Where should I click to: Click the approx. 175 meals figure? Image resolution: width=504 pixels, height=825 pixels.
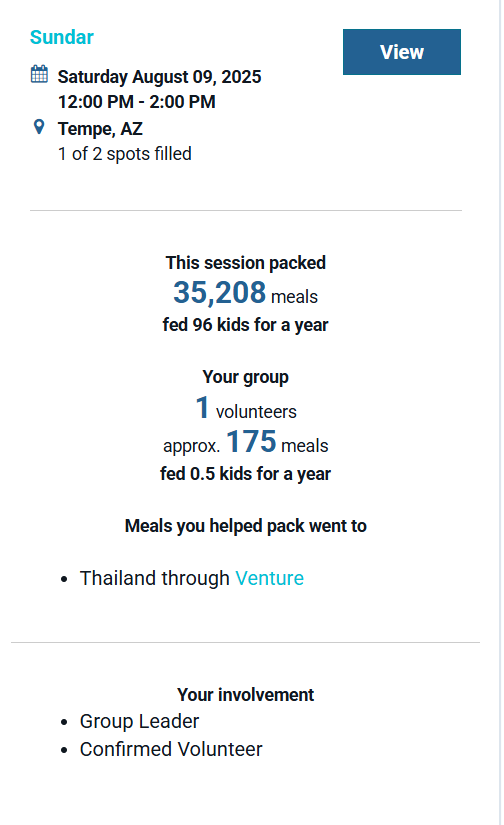point(246,441)
